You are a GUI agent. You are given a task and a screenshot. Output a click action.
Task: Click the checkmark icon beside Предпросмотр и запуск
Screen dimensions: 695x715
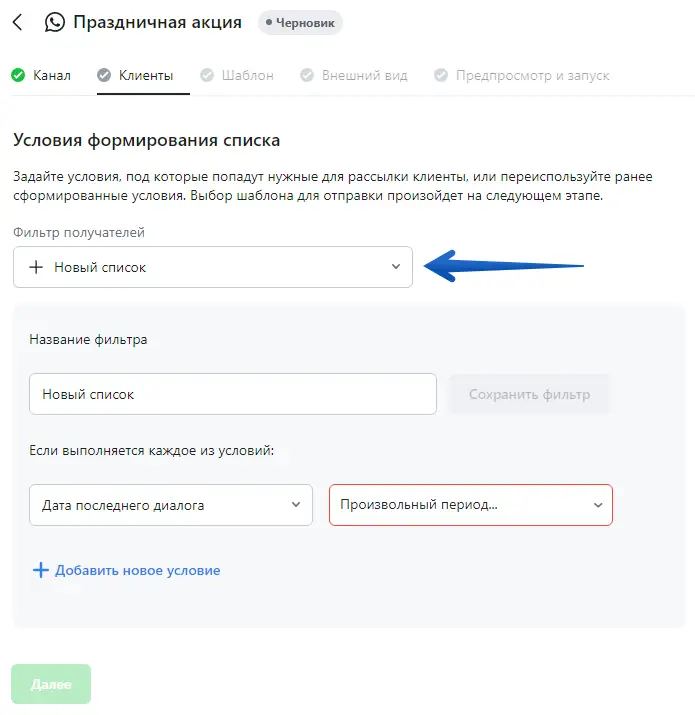tap(441, 75)
